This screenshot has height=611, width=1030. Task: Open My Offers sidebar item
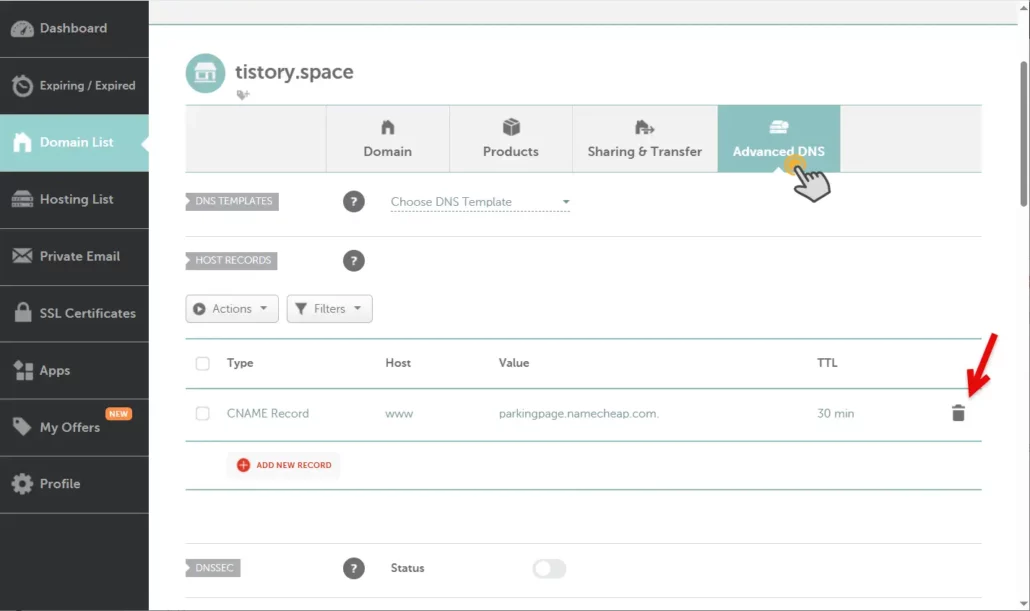tap(74, 427)
